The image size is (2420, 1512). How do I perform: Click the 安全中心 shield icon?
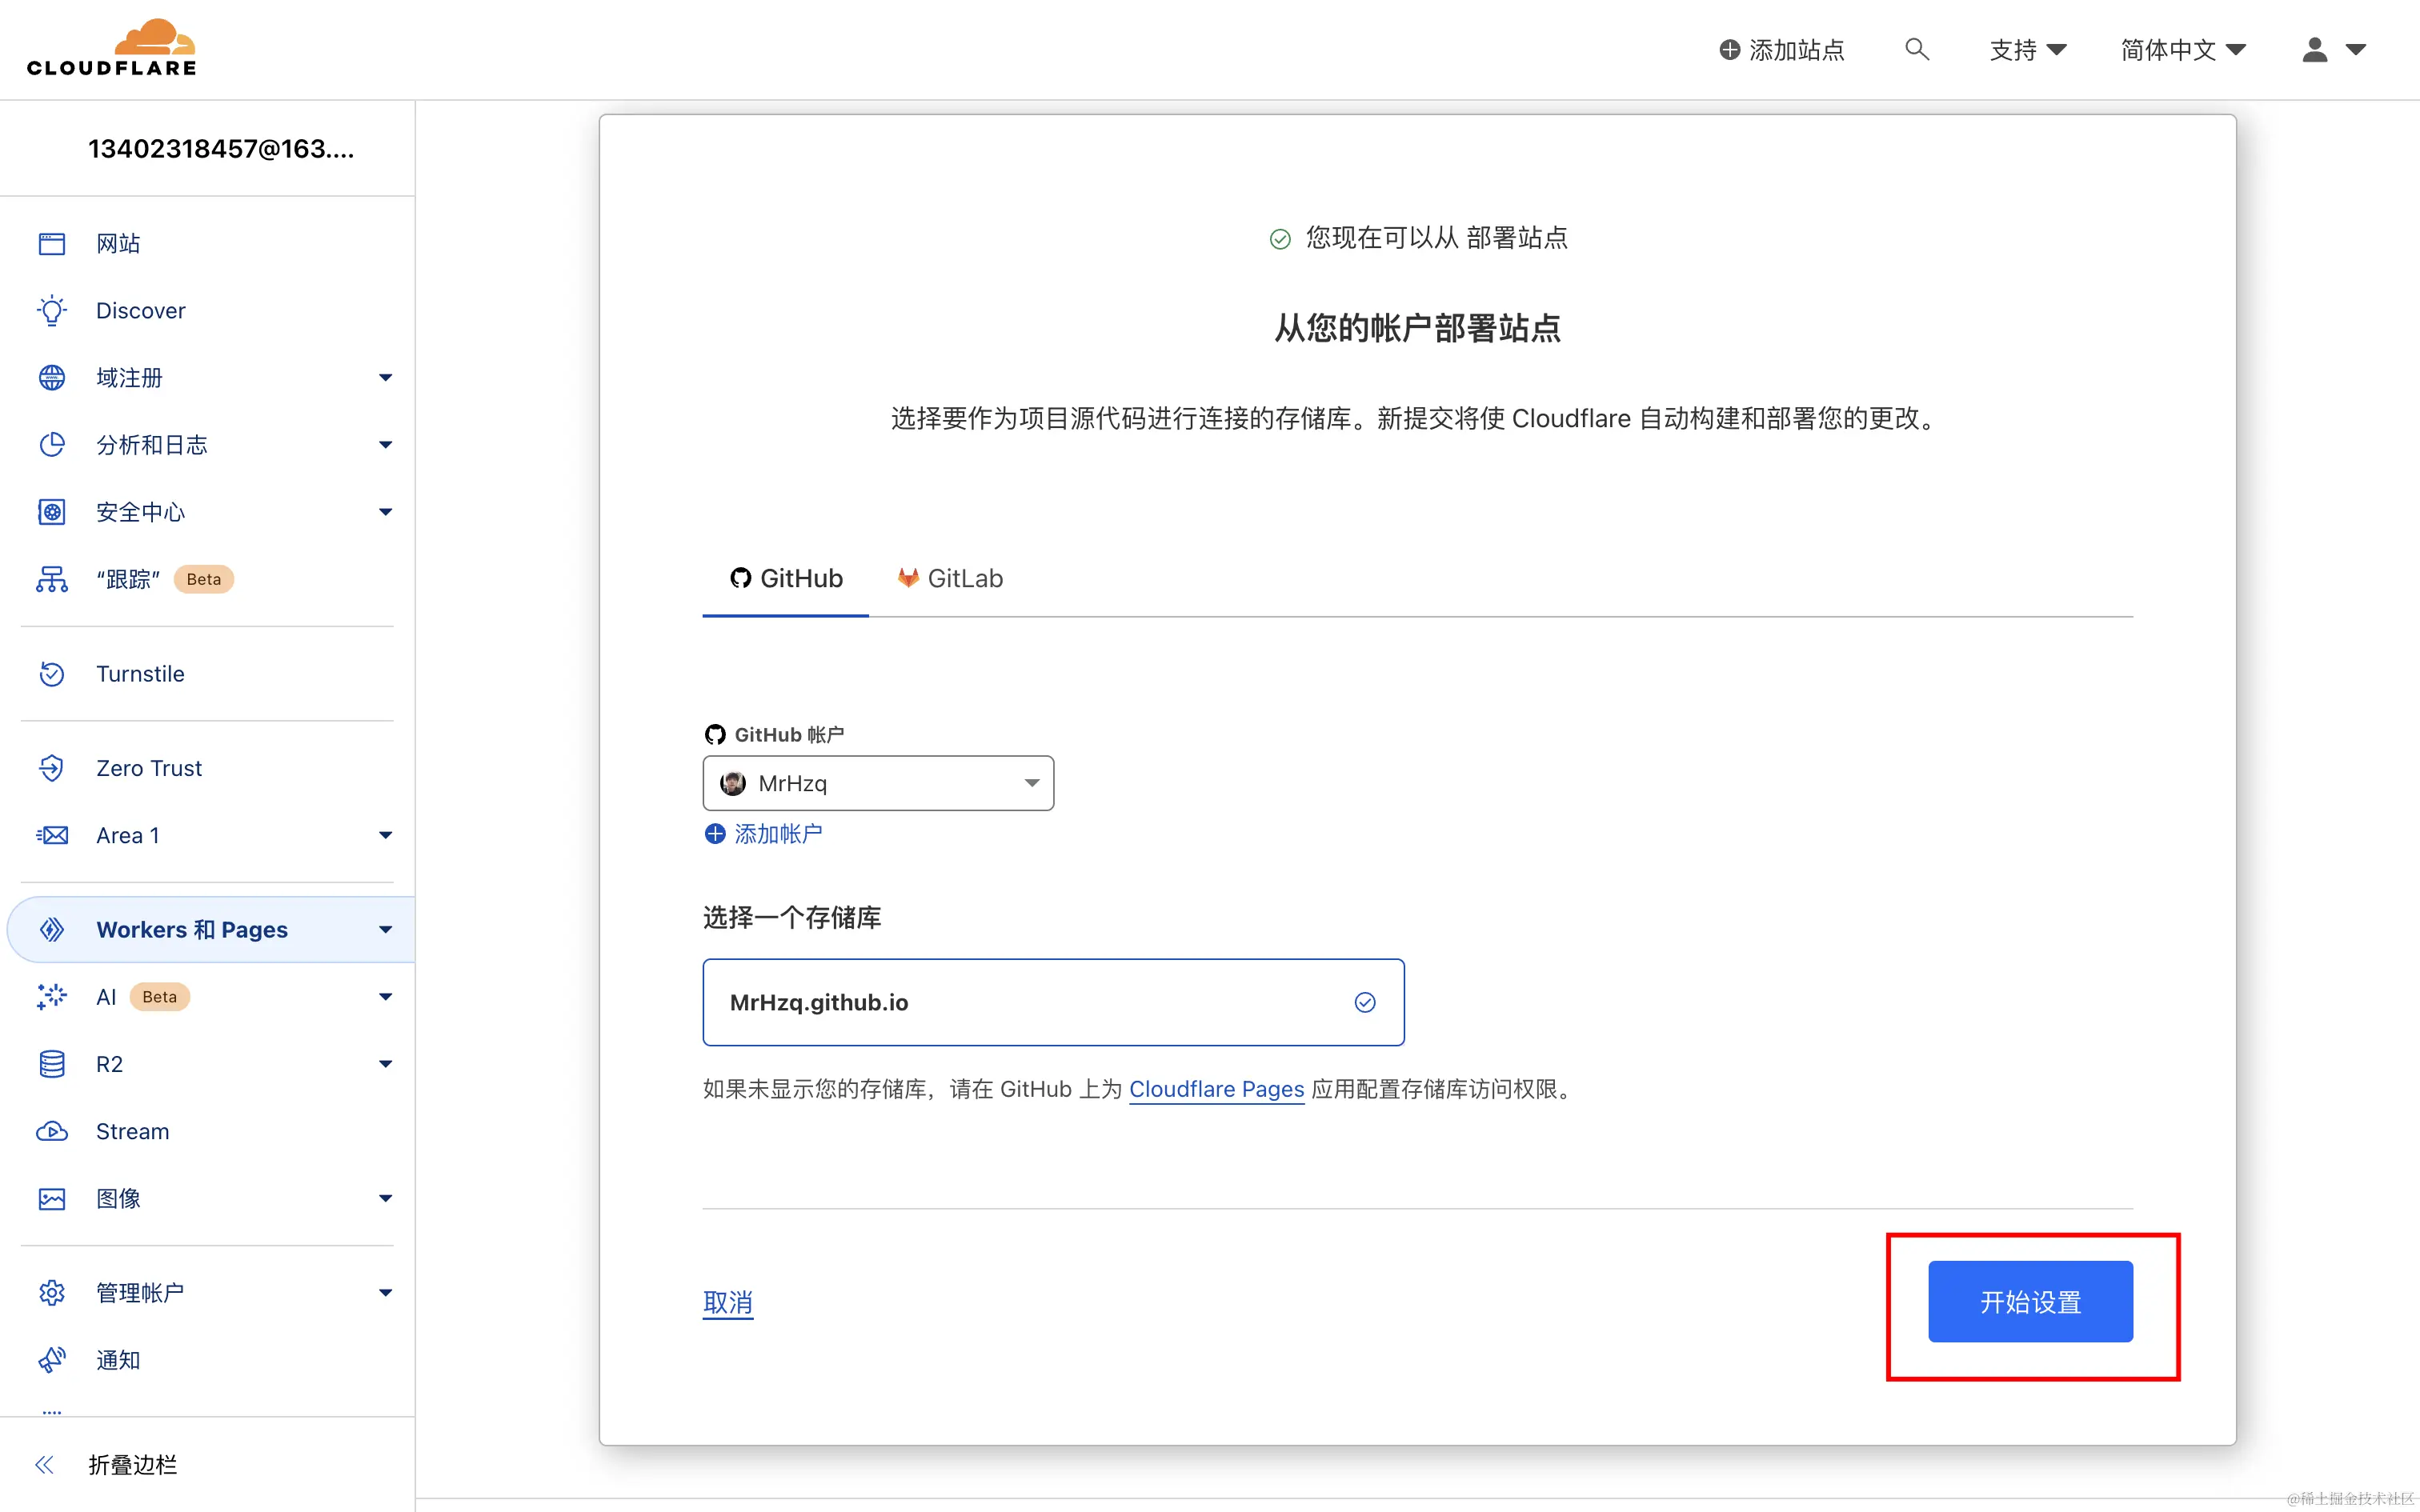[52, 511]
